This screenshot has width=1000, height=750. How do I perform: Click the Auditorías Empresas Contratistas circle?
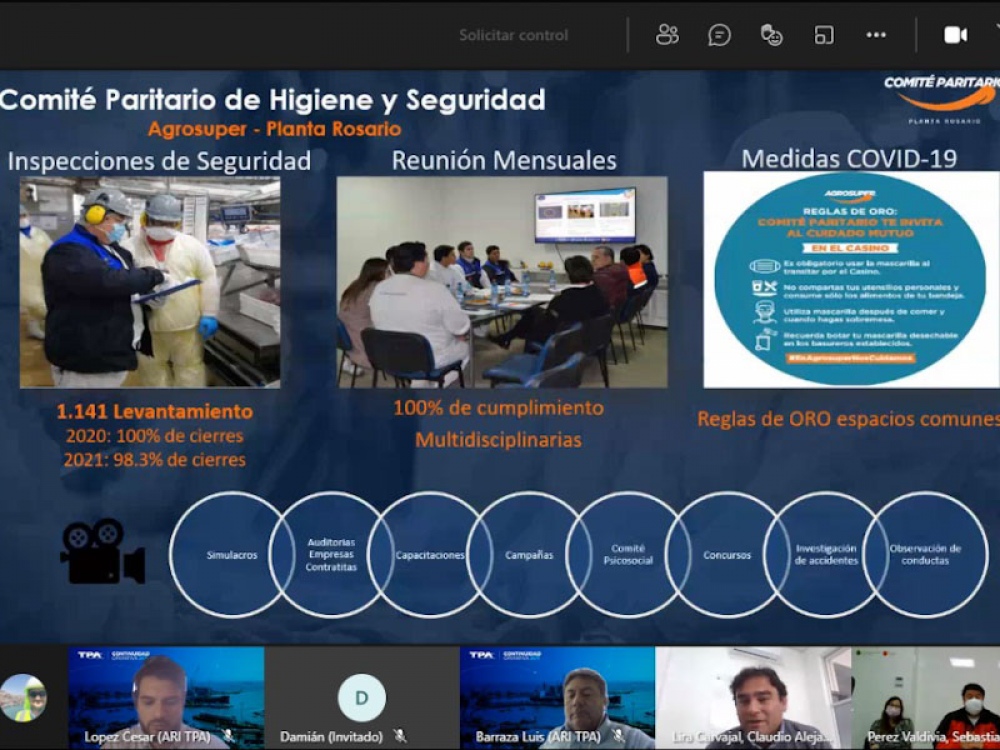pos(331,555)
